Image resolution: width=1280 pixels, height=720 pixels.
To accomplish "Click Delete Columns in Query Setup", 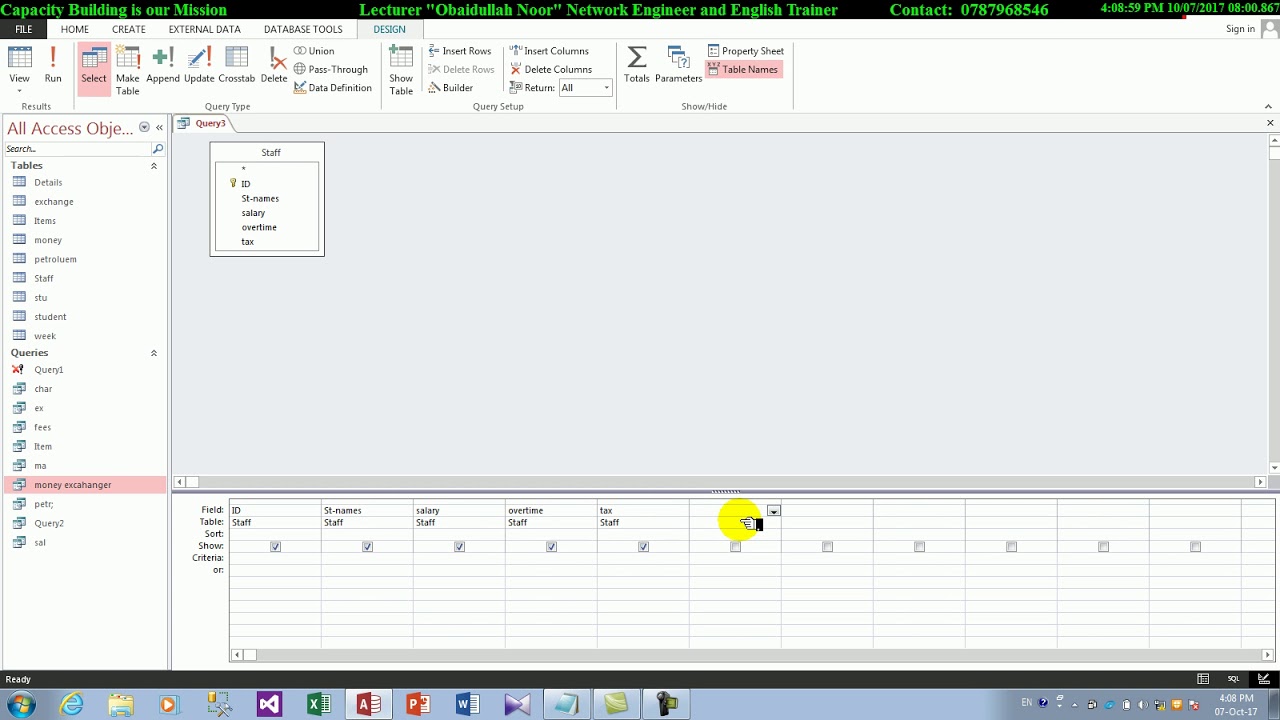I will [x=551, y=70].
